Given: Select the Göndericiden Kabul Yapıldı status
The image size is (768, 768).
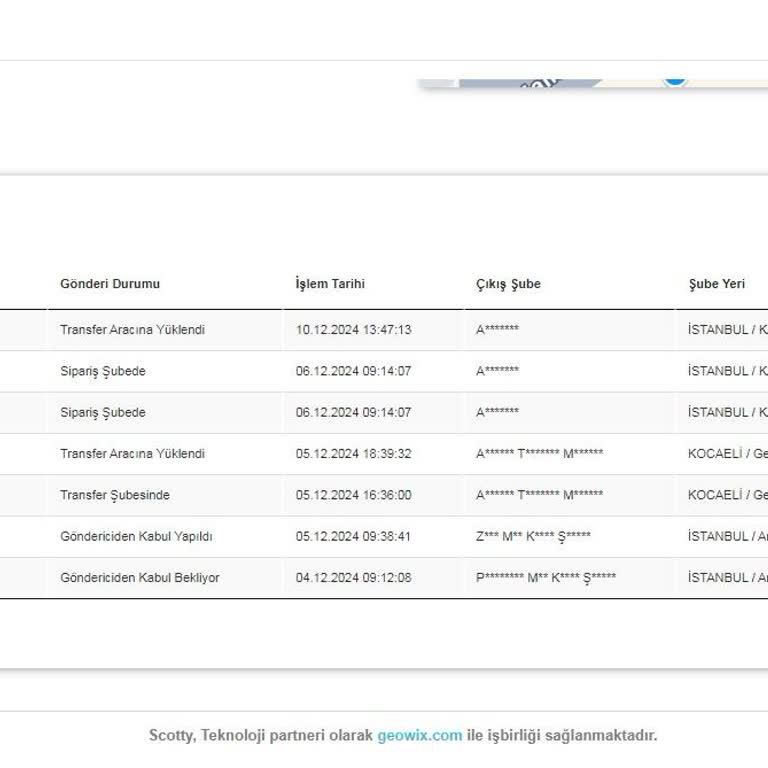Looking at the screenshot, I should pyautogui.click(x=136, y=537).
